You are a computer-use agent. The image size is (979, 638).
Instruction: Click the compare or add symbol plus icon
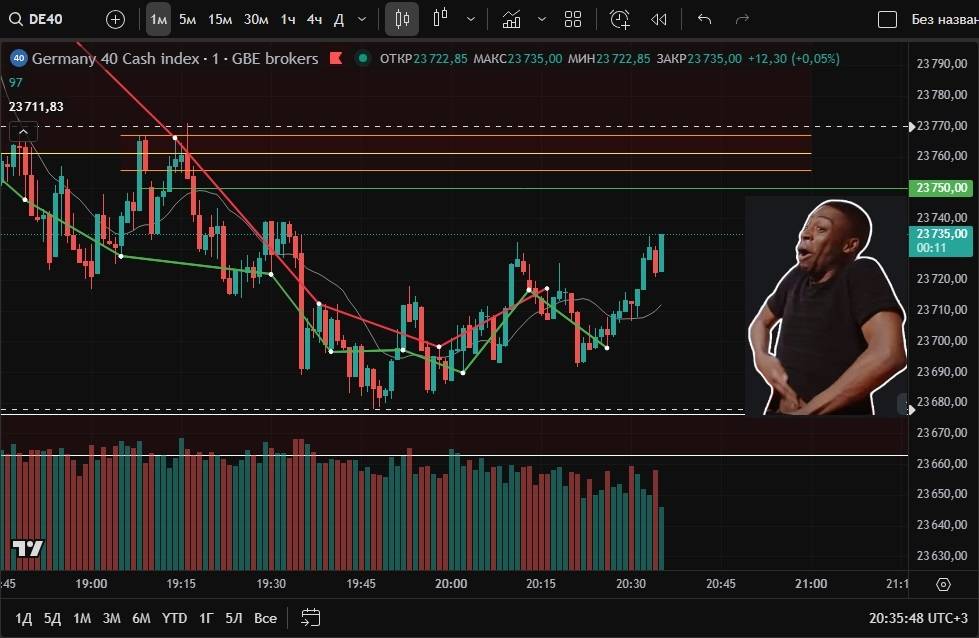pyautogui.click(x=115, y=19)
